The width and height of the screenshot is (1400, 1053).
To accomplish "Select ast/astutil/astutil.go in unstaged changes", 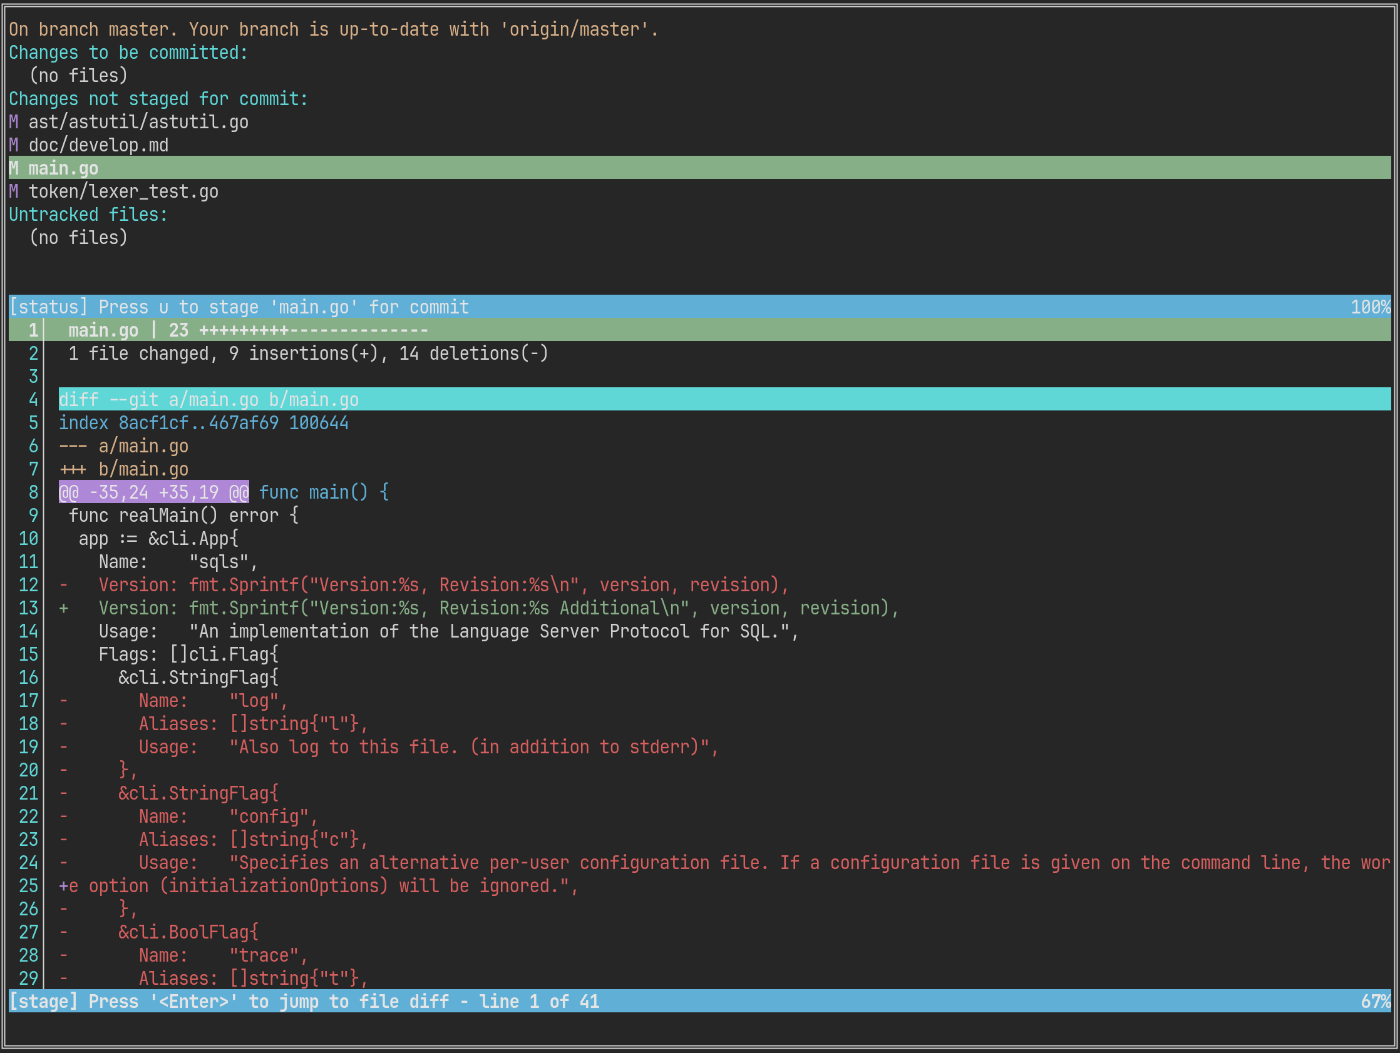I will coord(138,122).
